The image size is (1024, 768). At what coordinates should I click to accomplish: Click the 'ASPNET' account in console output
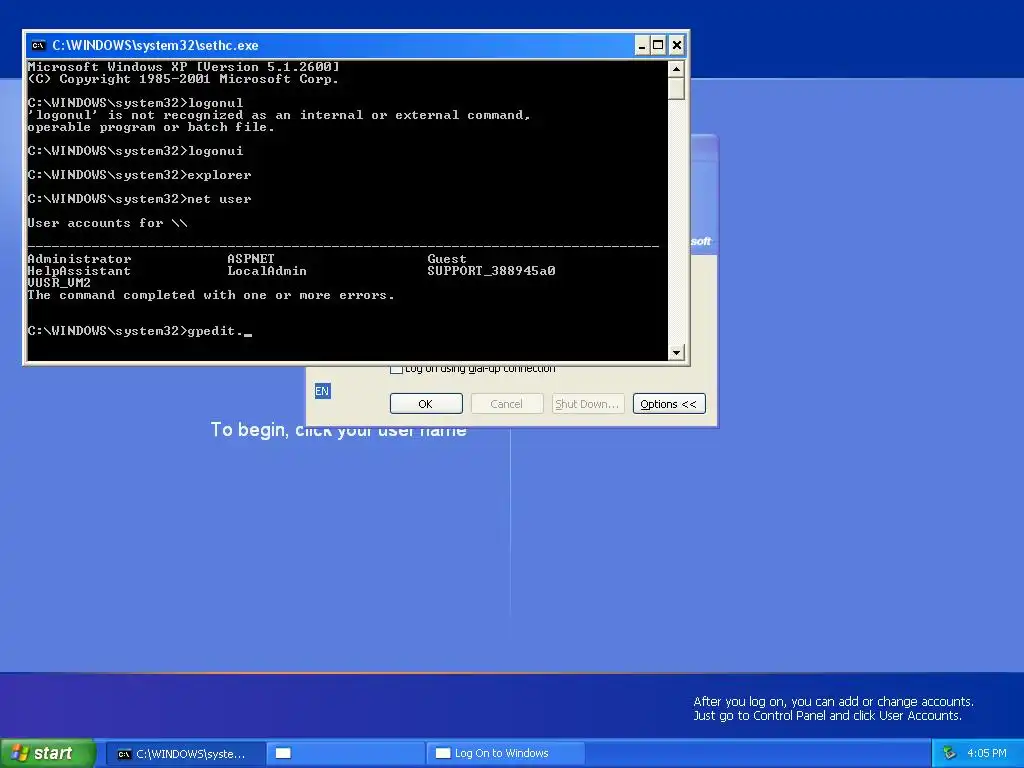pyautogui.click(x=251, y=259)
